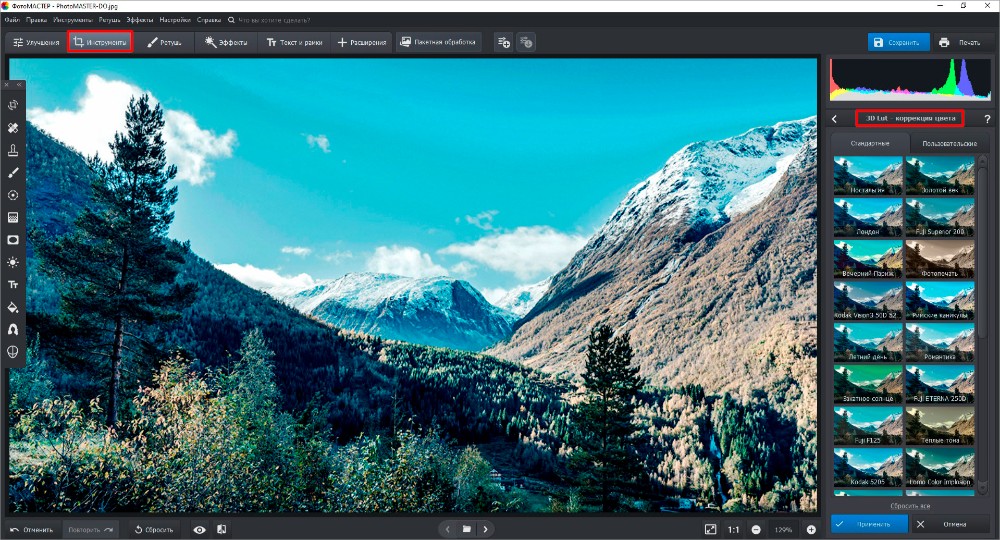
Task: Select the healing bandage tool
Action: (13, 128)
